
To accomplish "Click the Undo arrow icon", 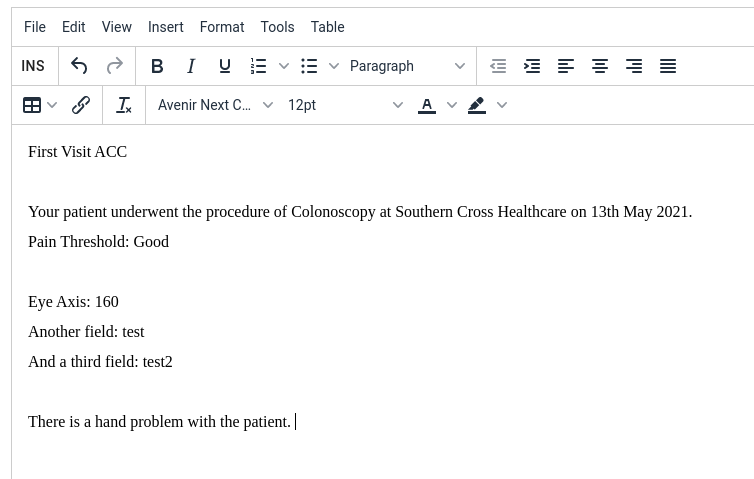I will pos(79,66).
